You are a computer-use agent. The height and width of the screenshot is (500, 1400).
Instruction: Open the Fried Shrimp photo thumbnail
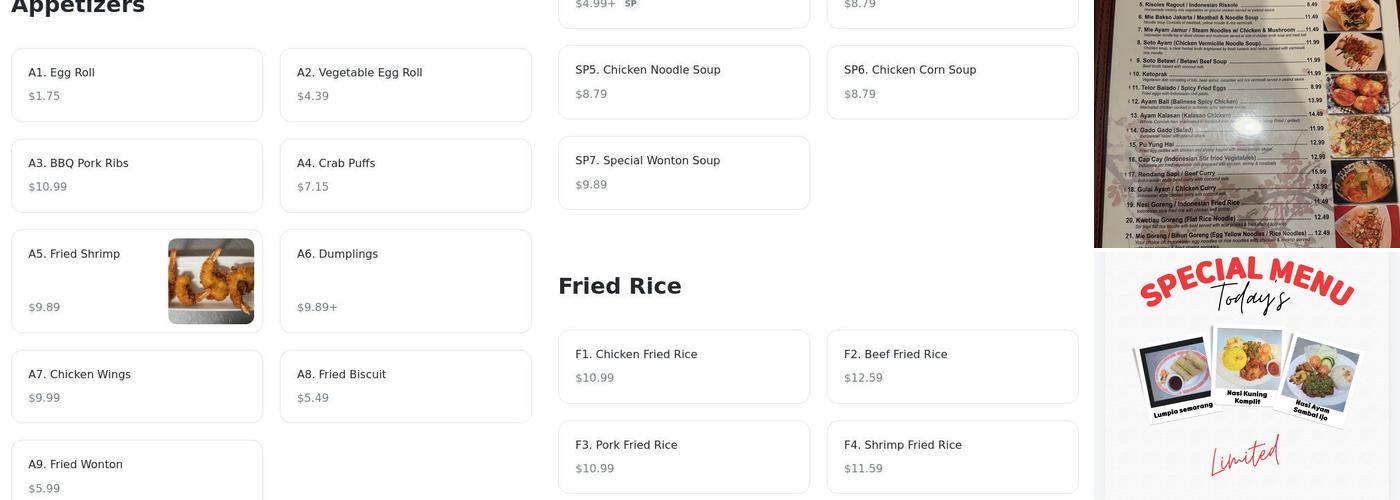211,281
